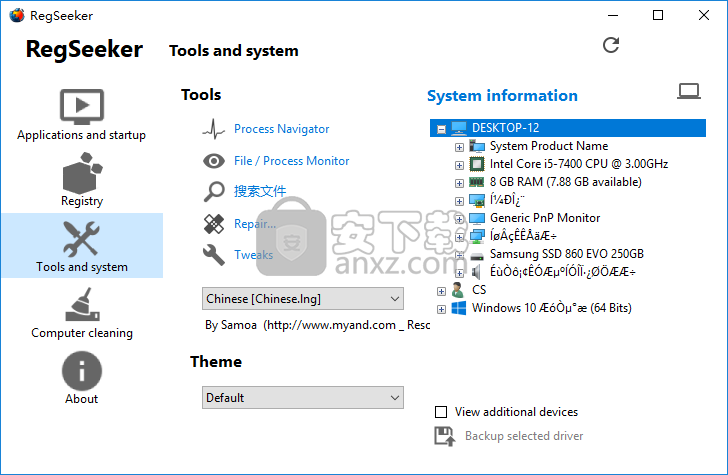Screen dimensions: 728x475
Task: Go to Registry label
Action: point(82,201)
